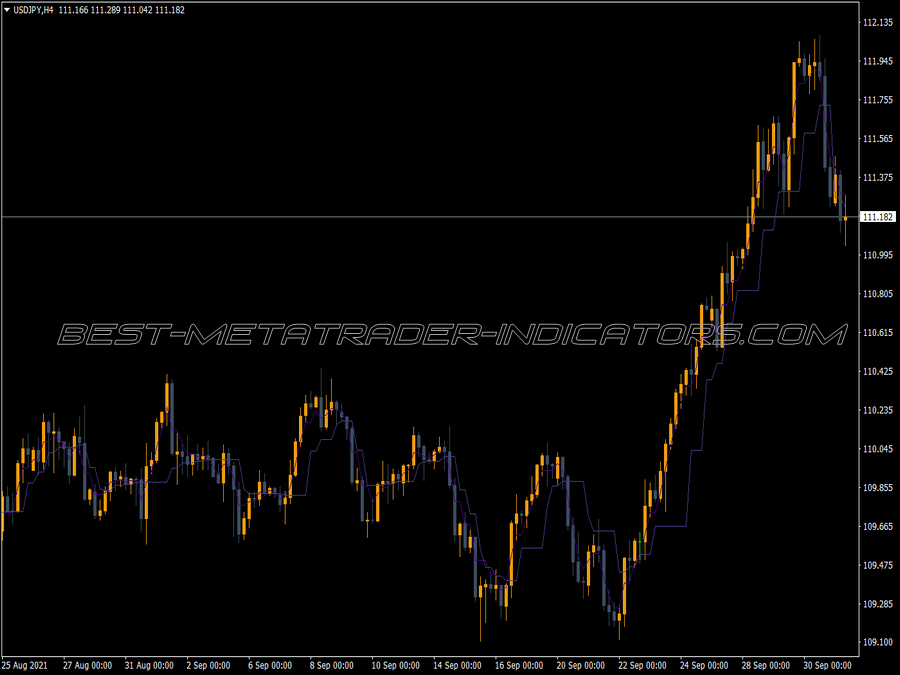Click the 10 Sep 00:00 time label
Screen dimensions: 900x675
tap(395, 665)
